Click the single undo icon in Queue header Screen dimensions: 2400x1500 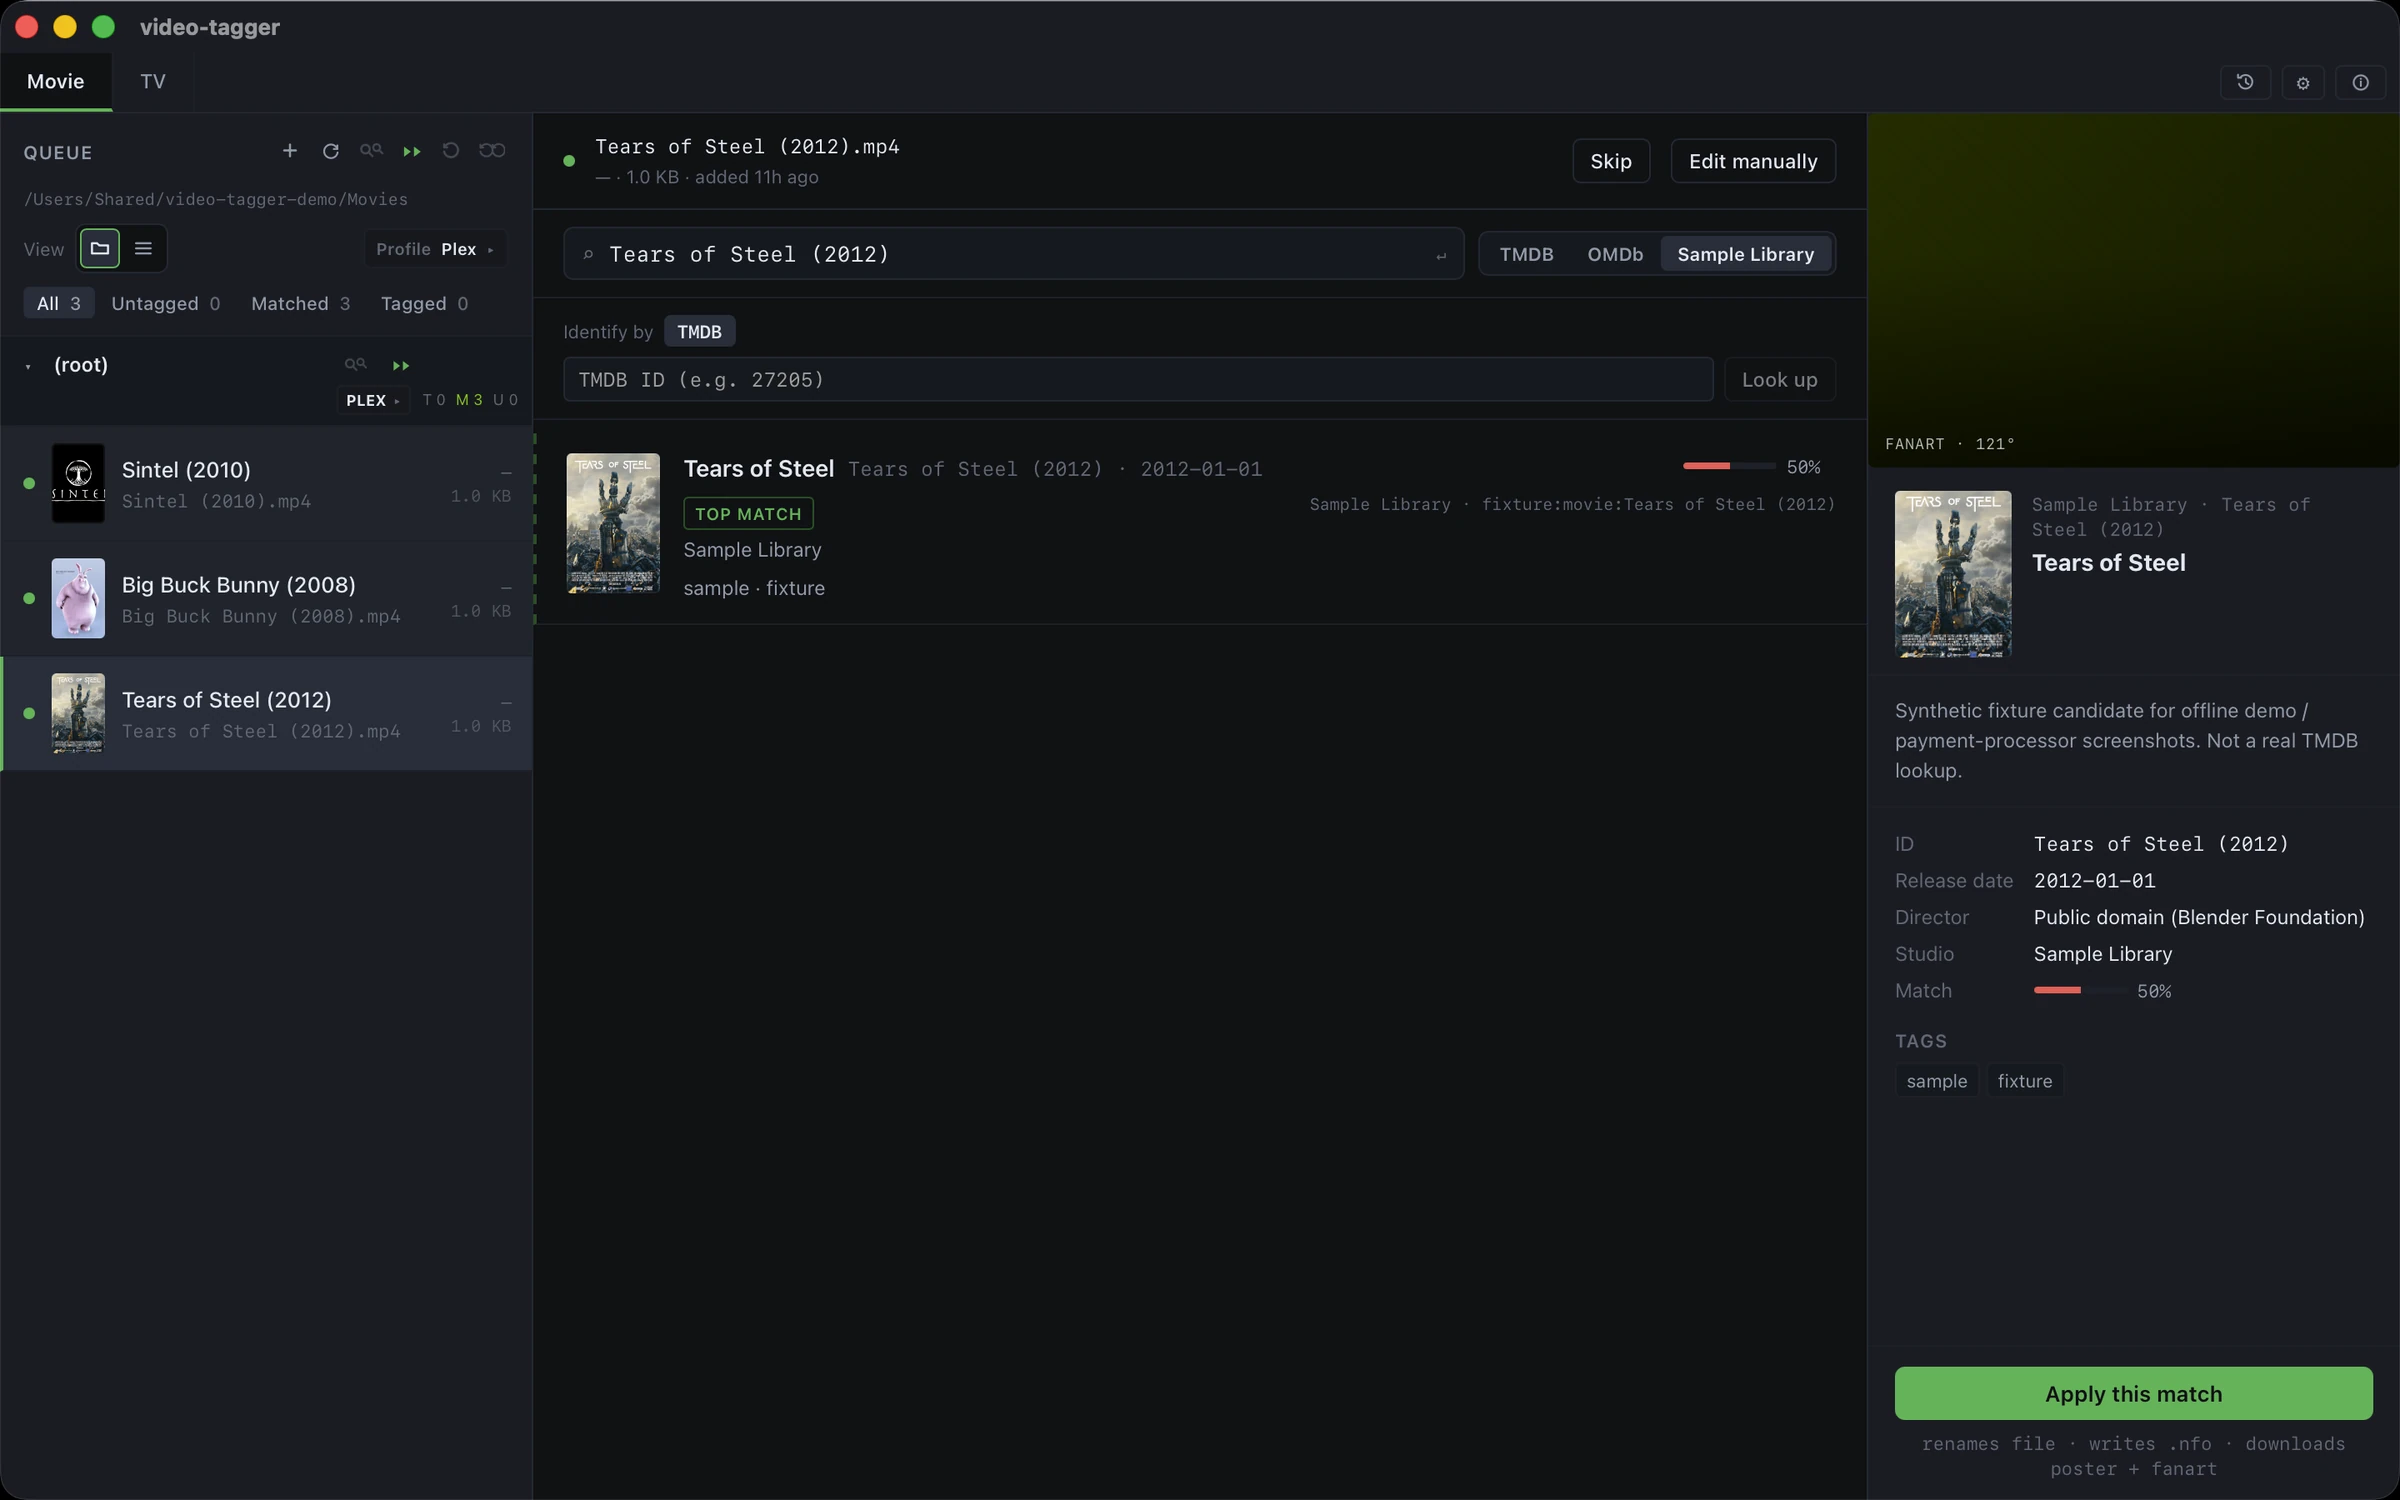click(451, 151)
